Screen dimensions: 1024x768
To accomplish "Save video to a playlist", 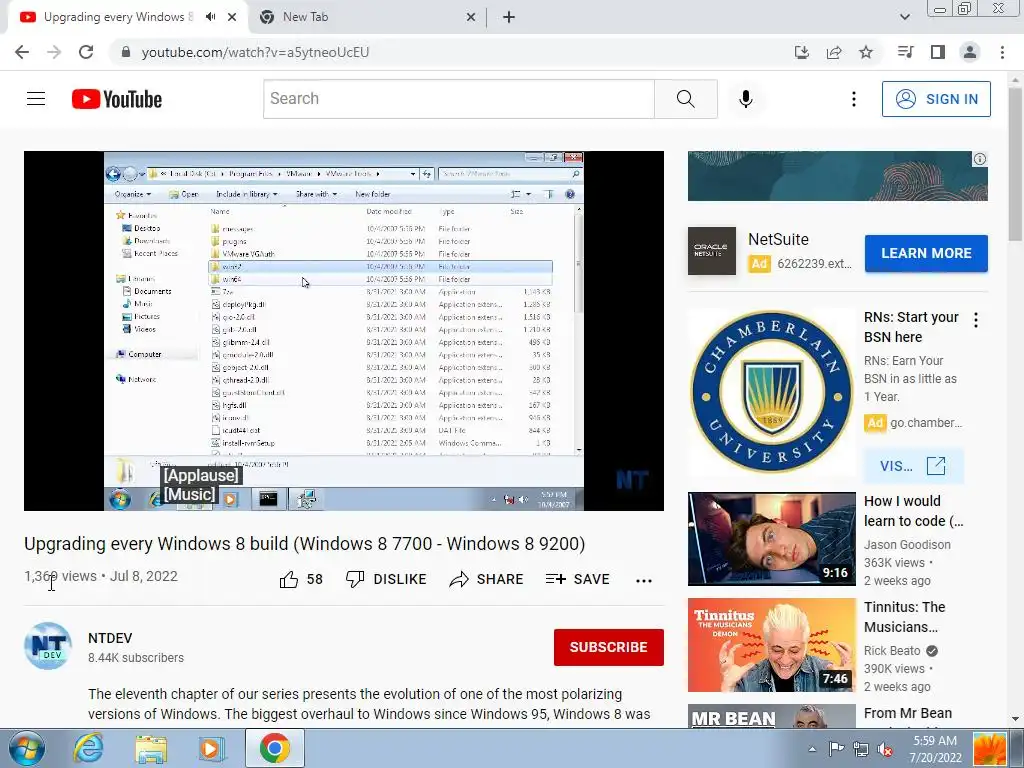I will pyautogui.click(x=577, y=579).
